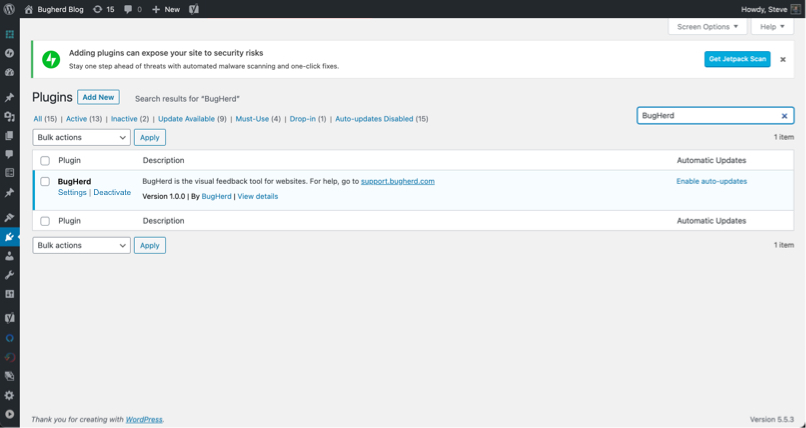Open the comments bubble showing 0
This screenshot has width=806, height=428.
pos(128,9)
